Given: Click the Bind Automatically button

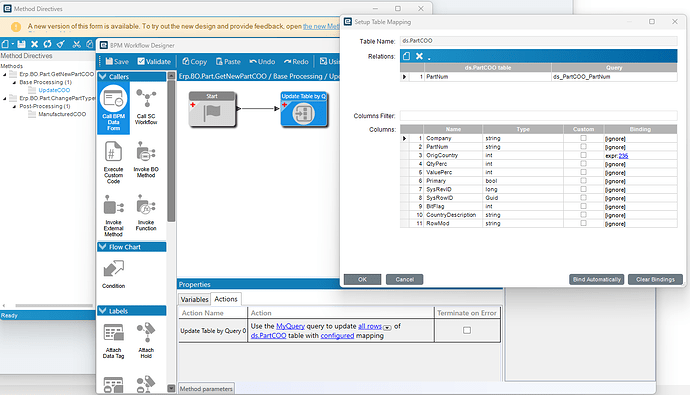Looking at the screenshot, I should click(597, 279).
